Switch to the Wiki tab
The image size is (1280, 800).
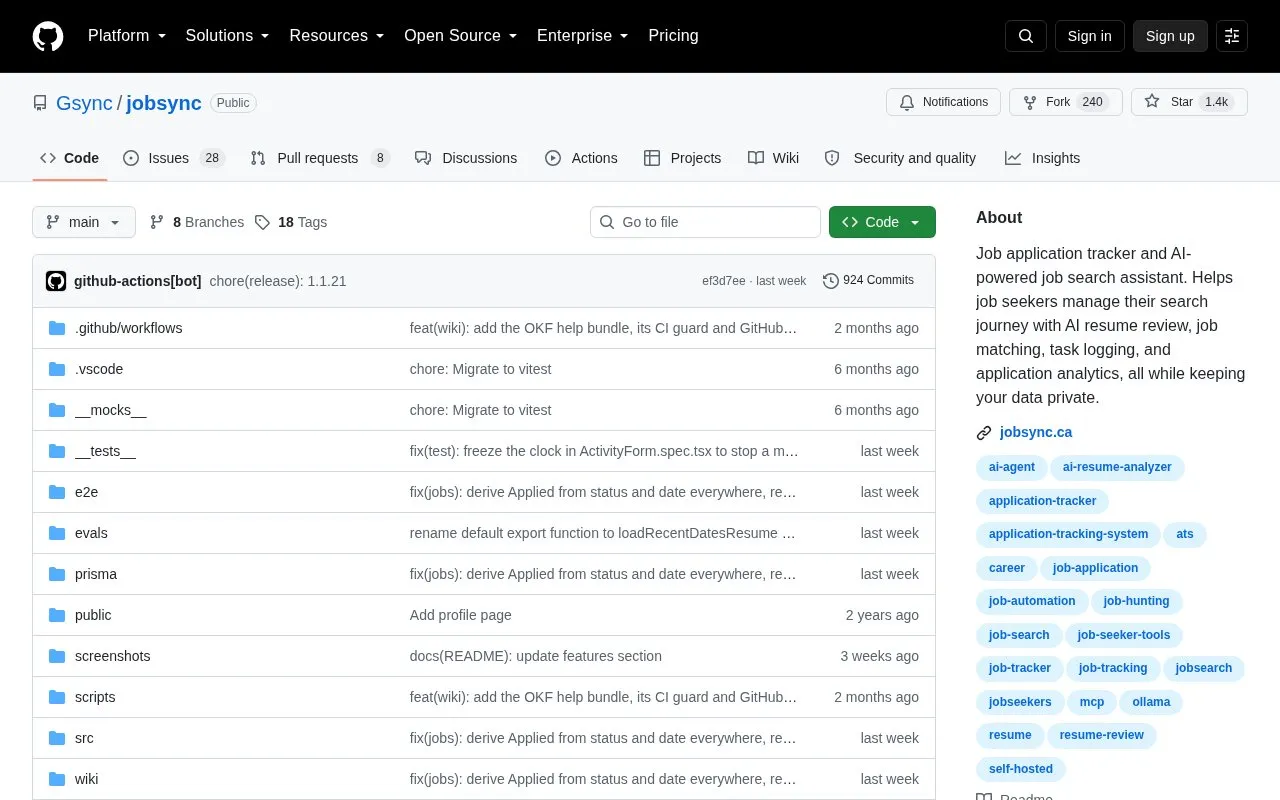pyautogui.click(x=773, y=158)
